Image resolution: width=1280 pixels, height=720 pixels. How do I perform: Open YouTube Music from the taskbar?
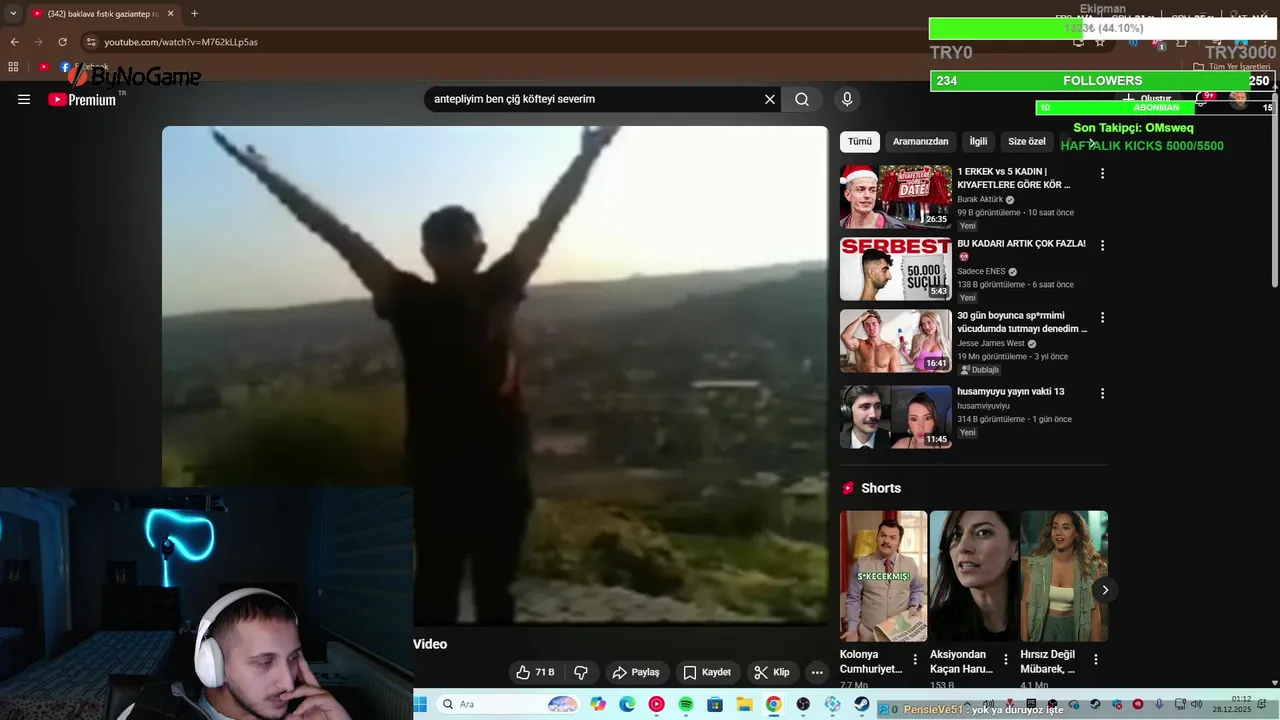click(x=656, y=704)
